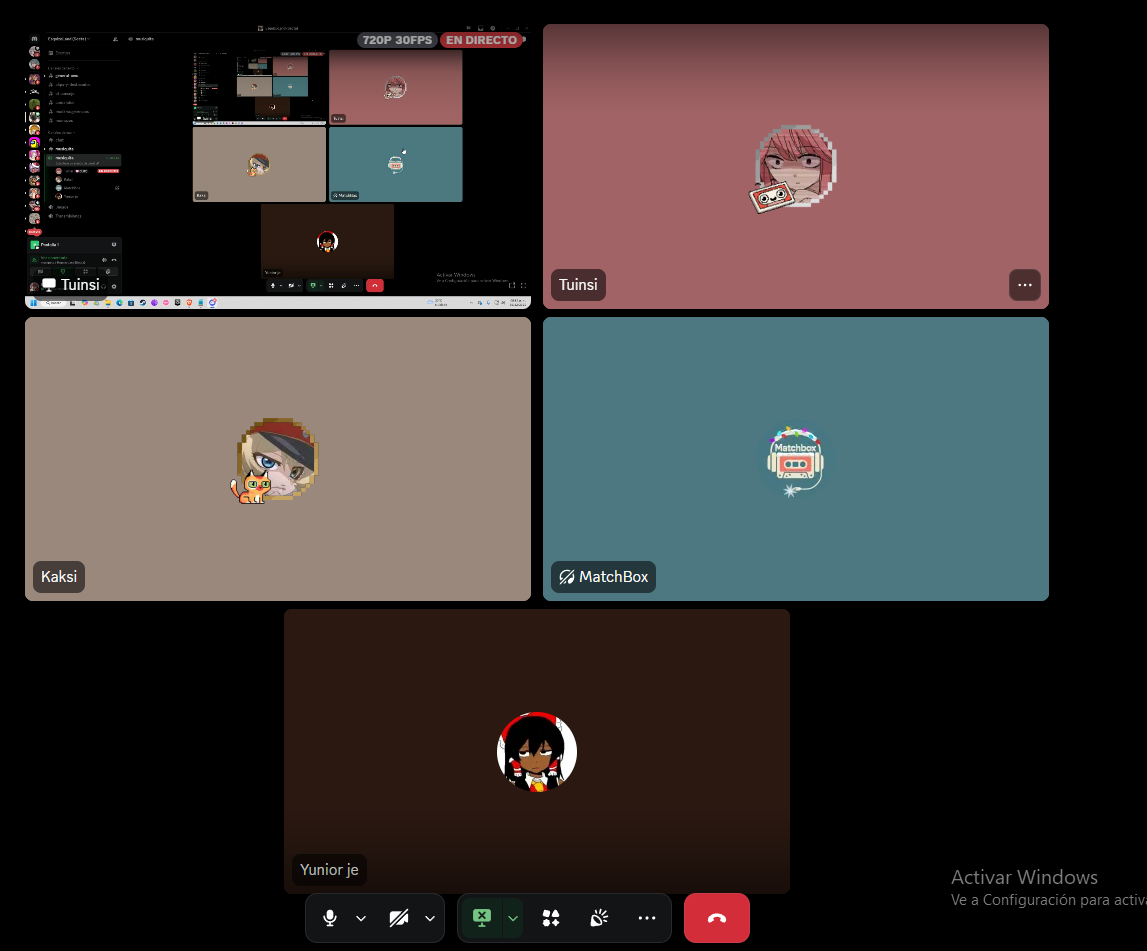The width and height of the screenshot is (1147, 951).
Task: Click Yunior je's round avatar
Action: coord(537,752)
